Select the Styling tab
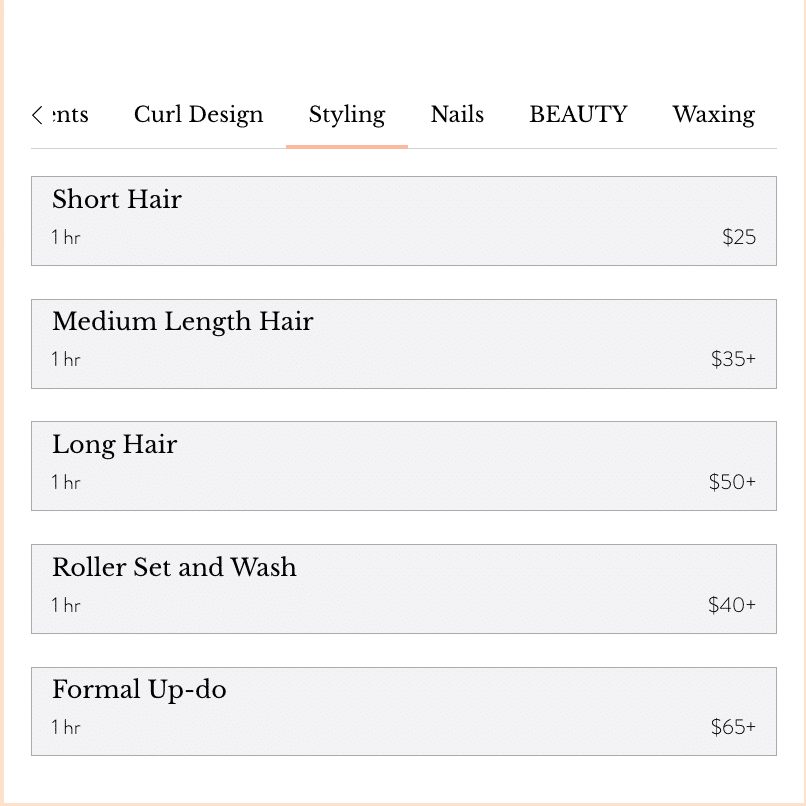Image resolution: width=806 pixels, height=806 pixels. (347, 115)
